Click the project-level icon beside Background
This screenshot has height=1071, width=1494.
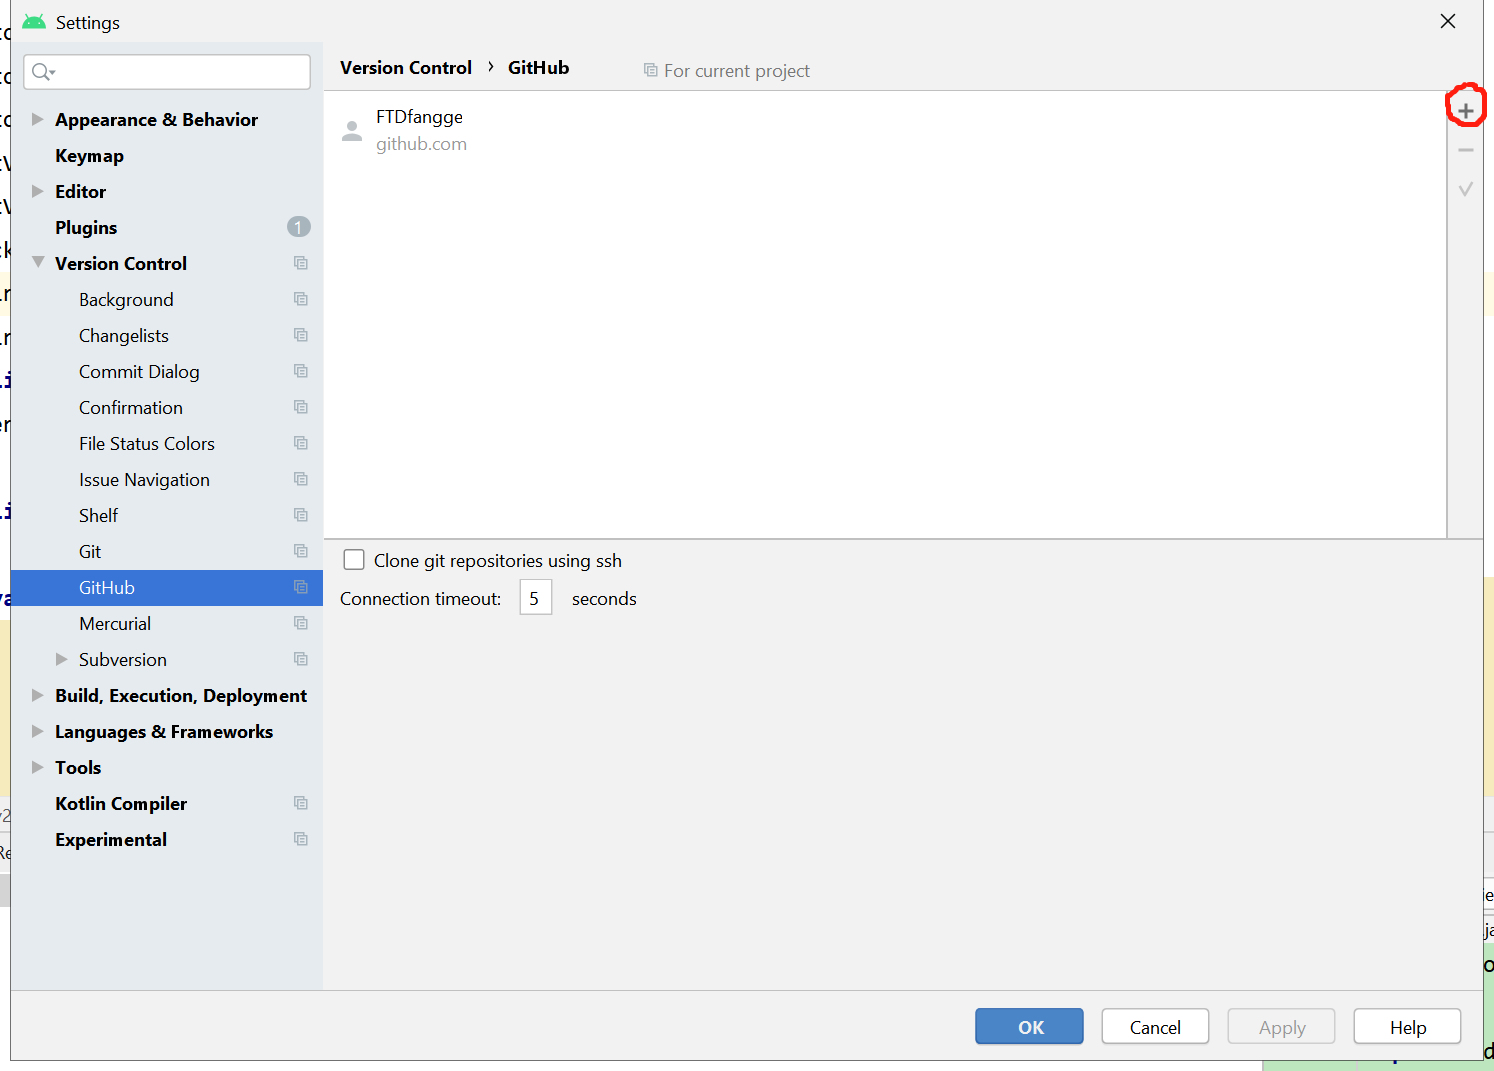(x=301, y=299)
